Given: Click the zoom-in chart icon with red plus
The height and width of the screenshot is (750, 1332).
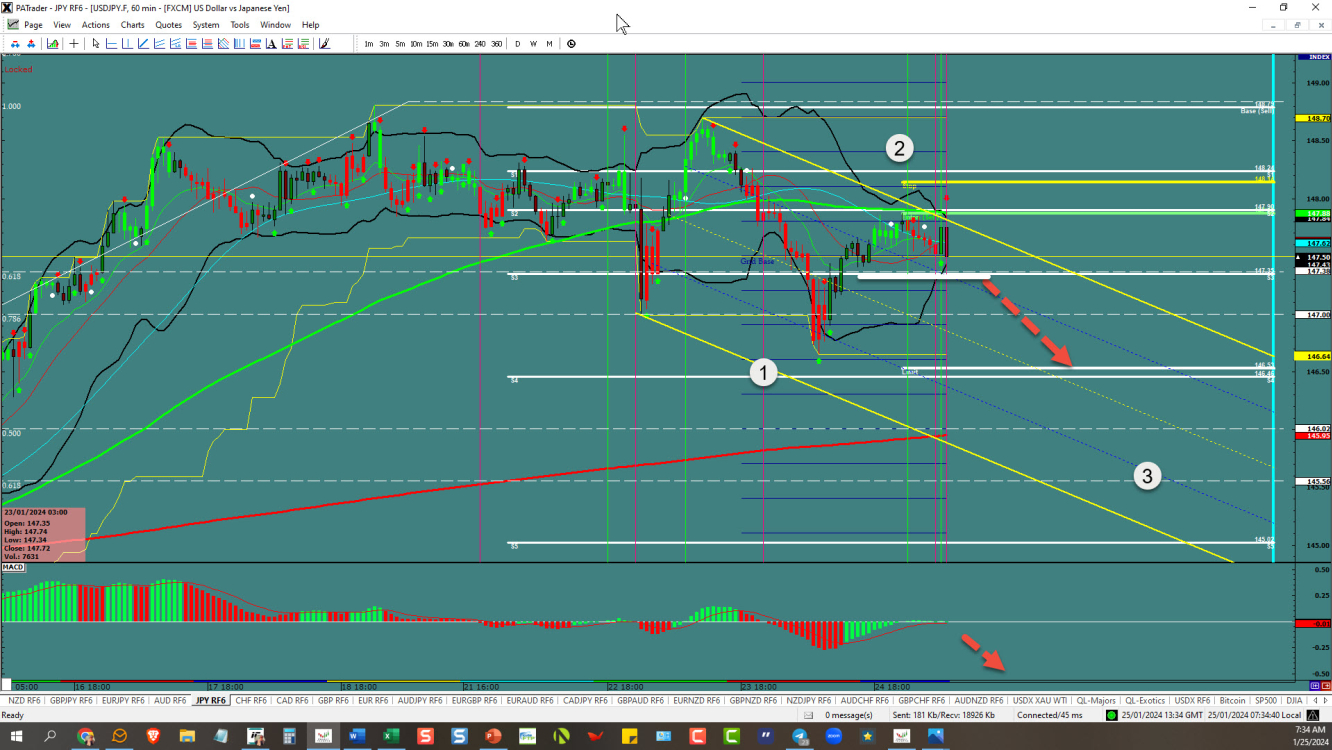Looking at the screenshot, I should 31,44.
